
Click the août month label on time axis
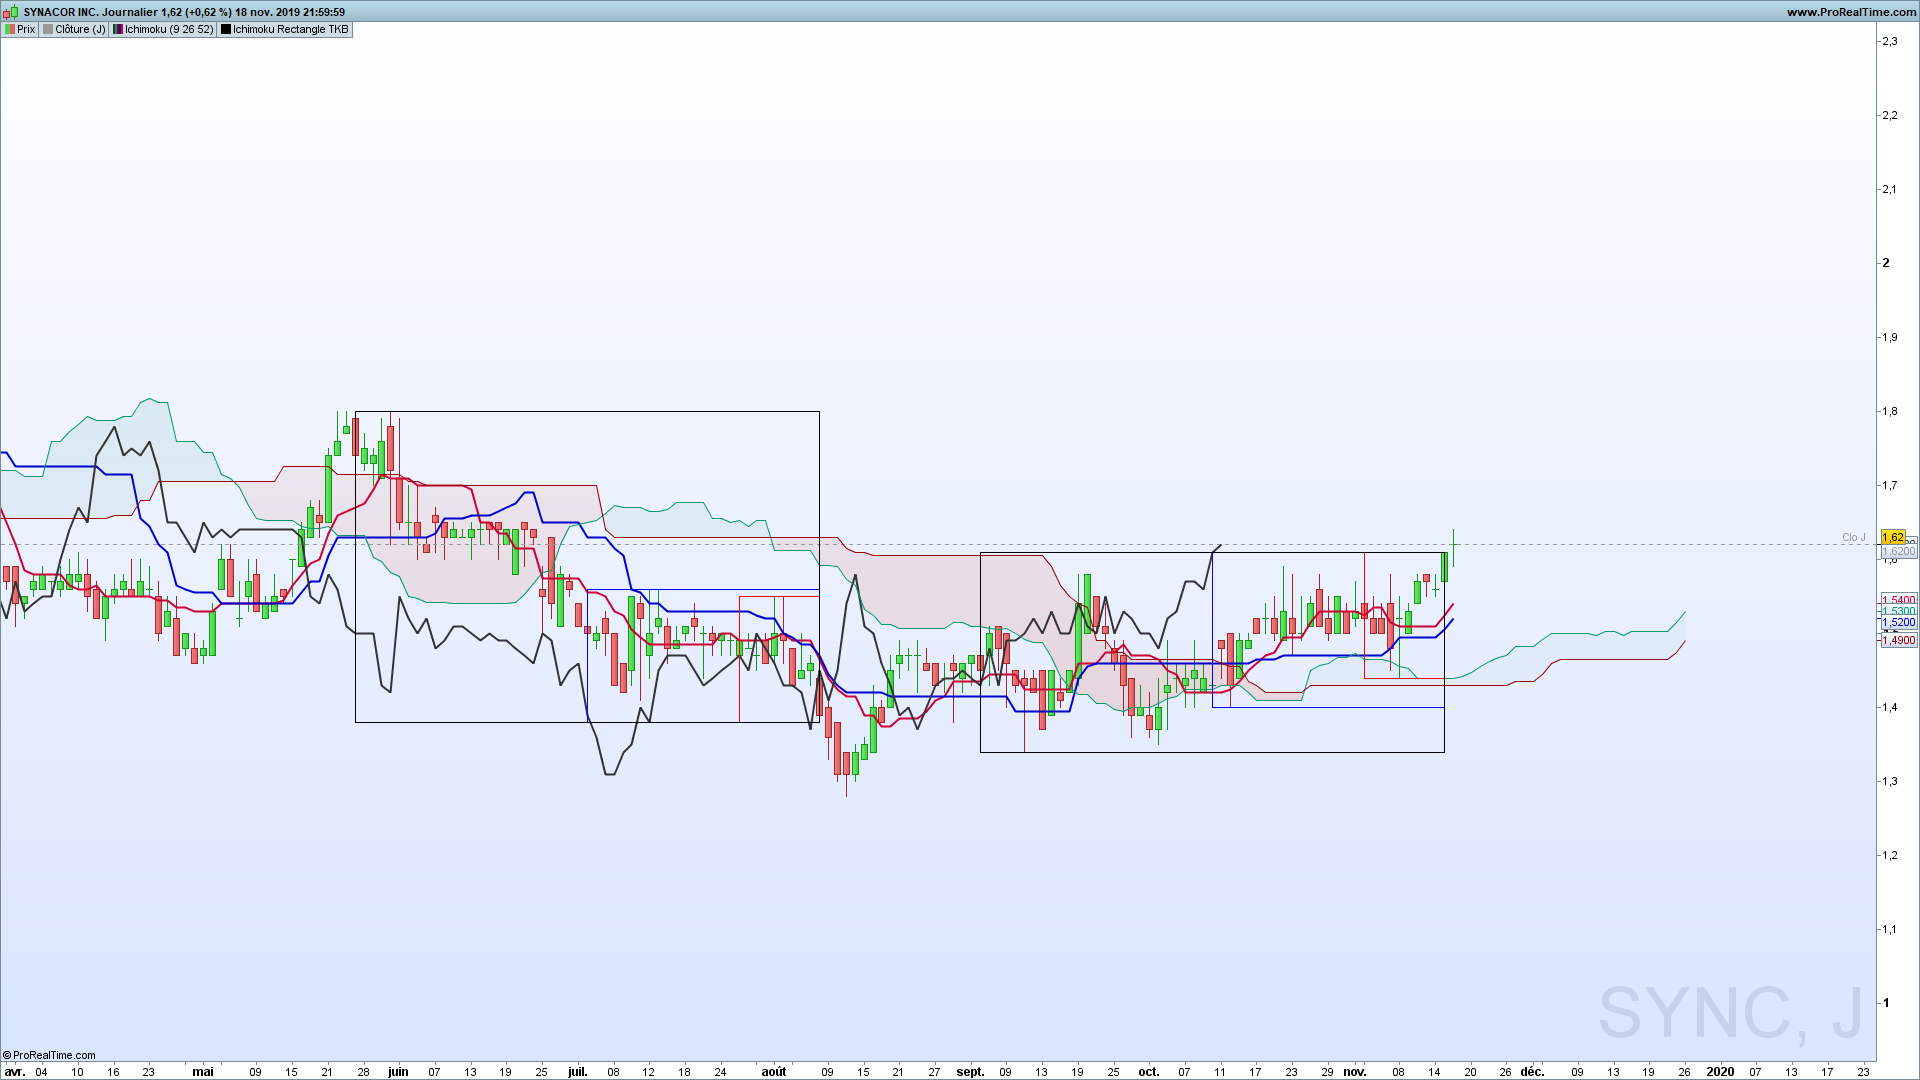[773, 1071]
